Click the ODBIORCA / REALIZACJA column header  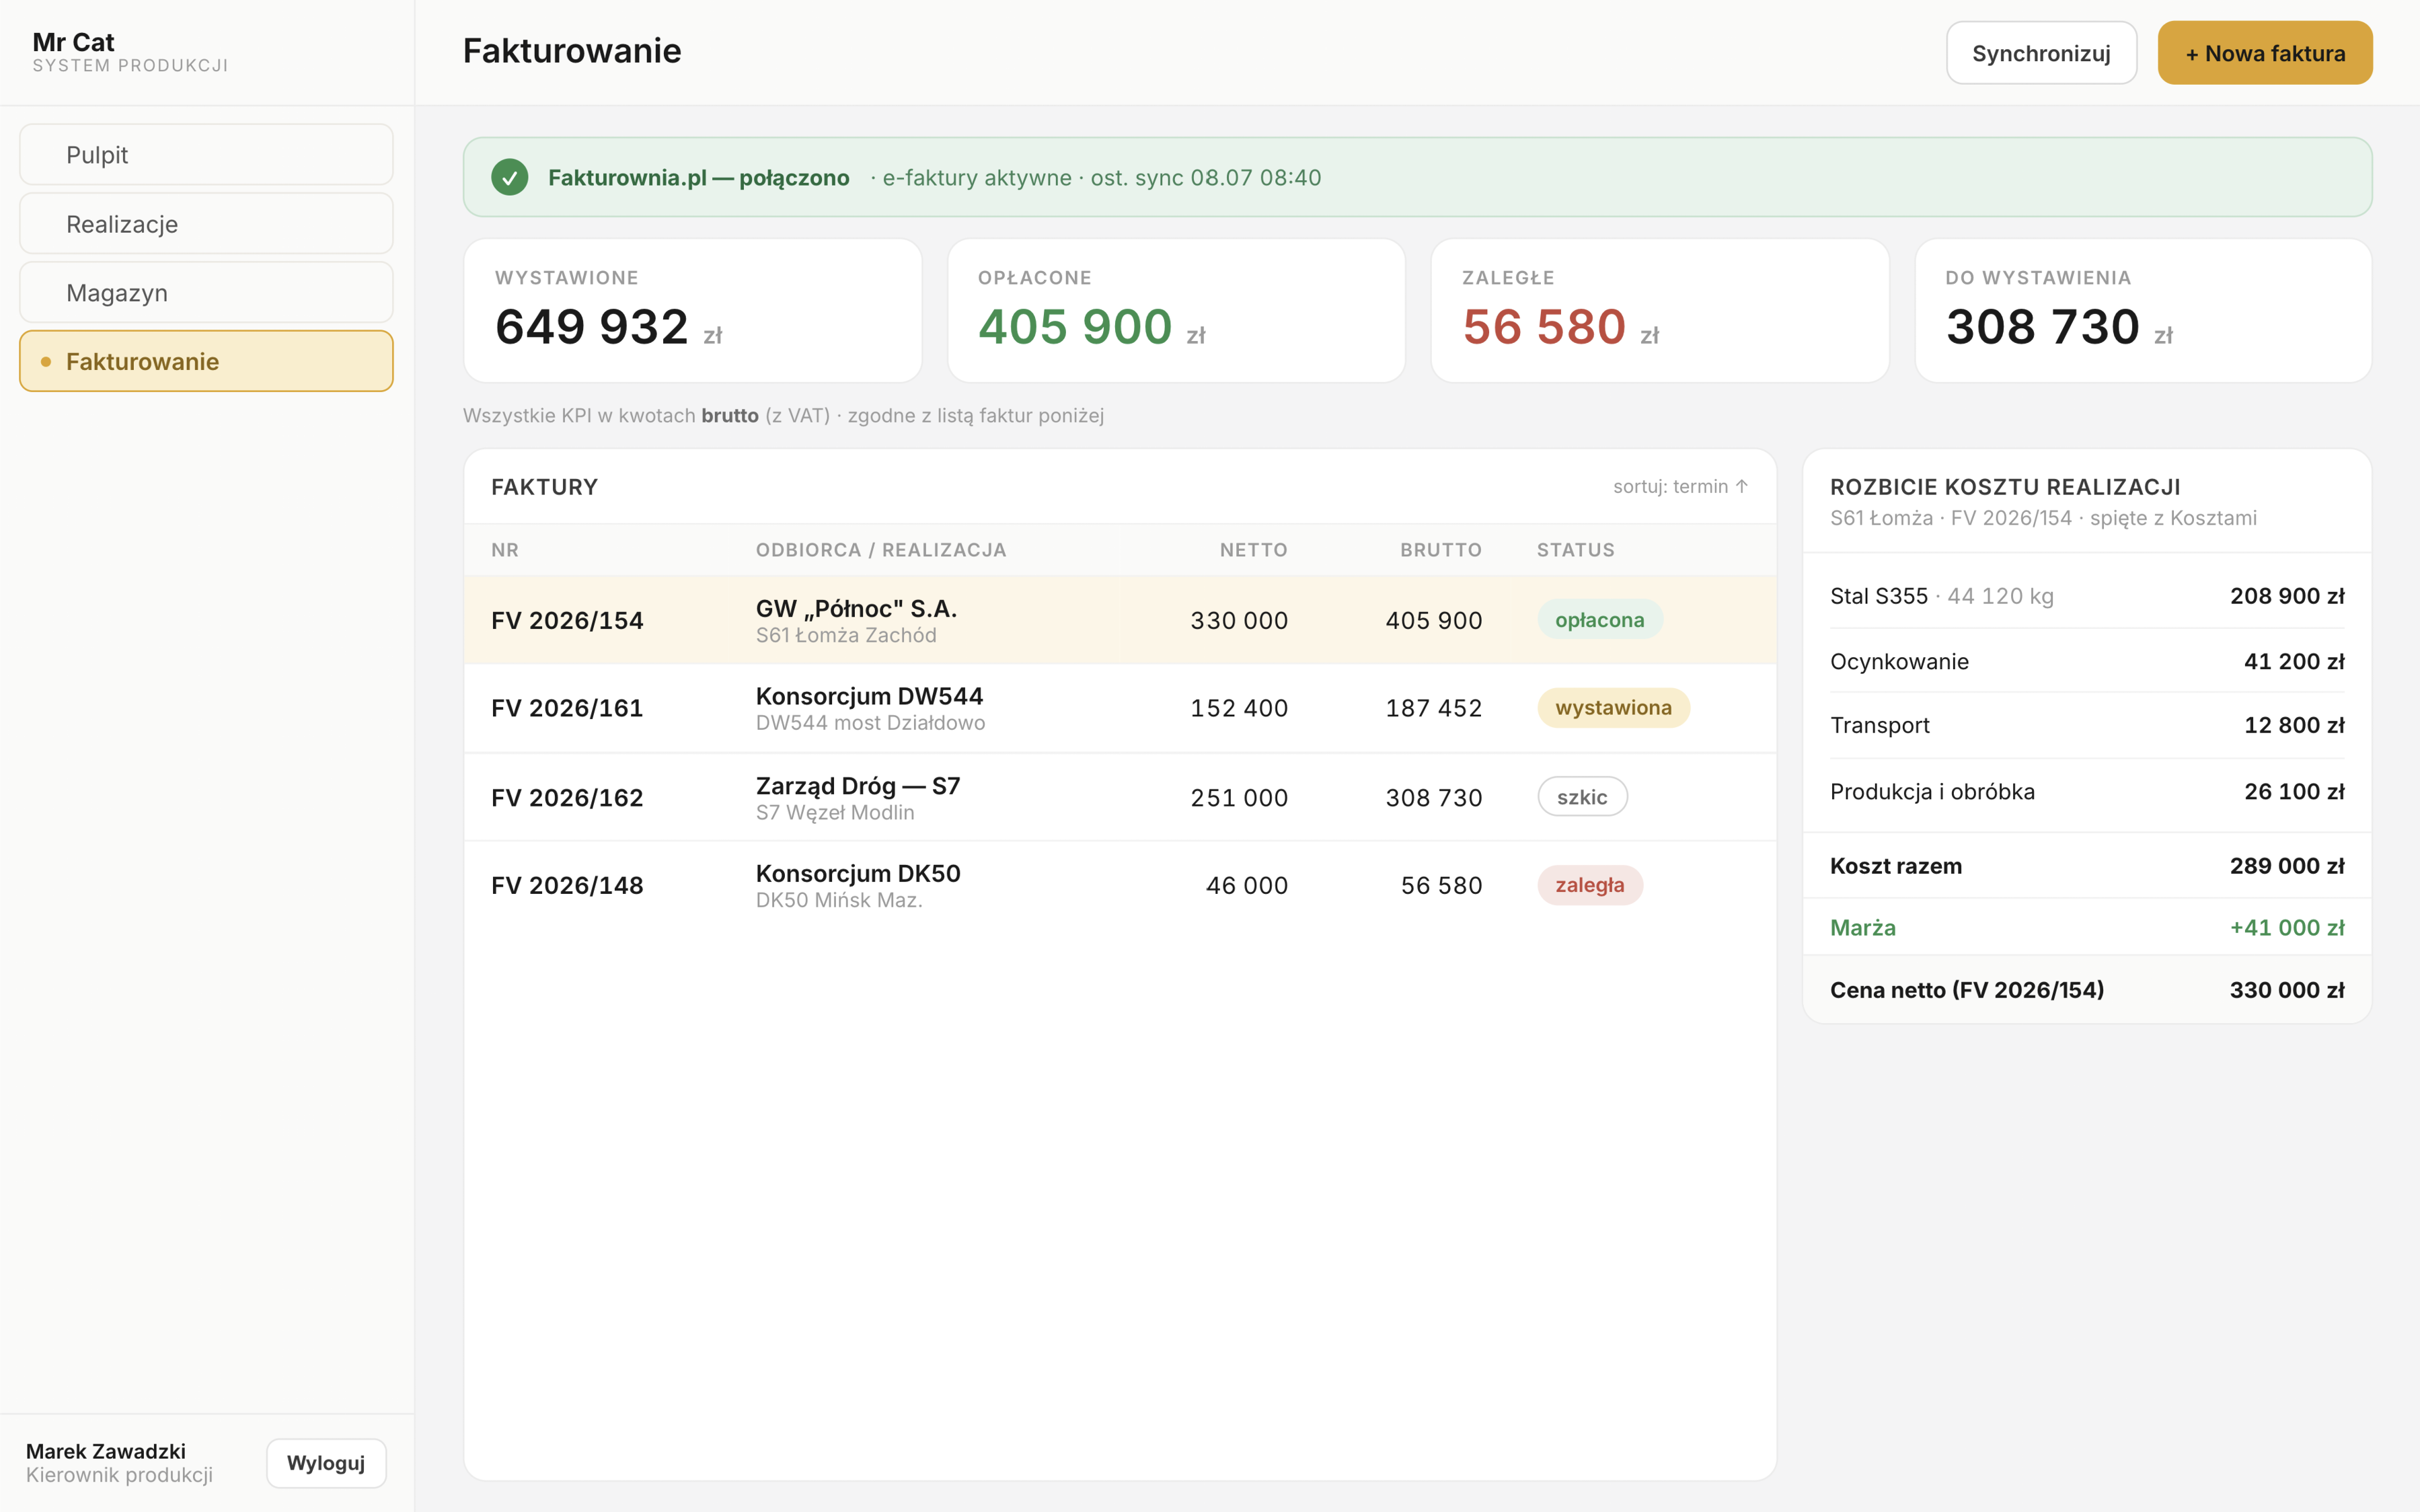[x=881, y=550]
